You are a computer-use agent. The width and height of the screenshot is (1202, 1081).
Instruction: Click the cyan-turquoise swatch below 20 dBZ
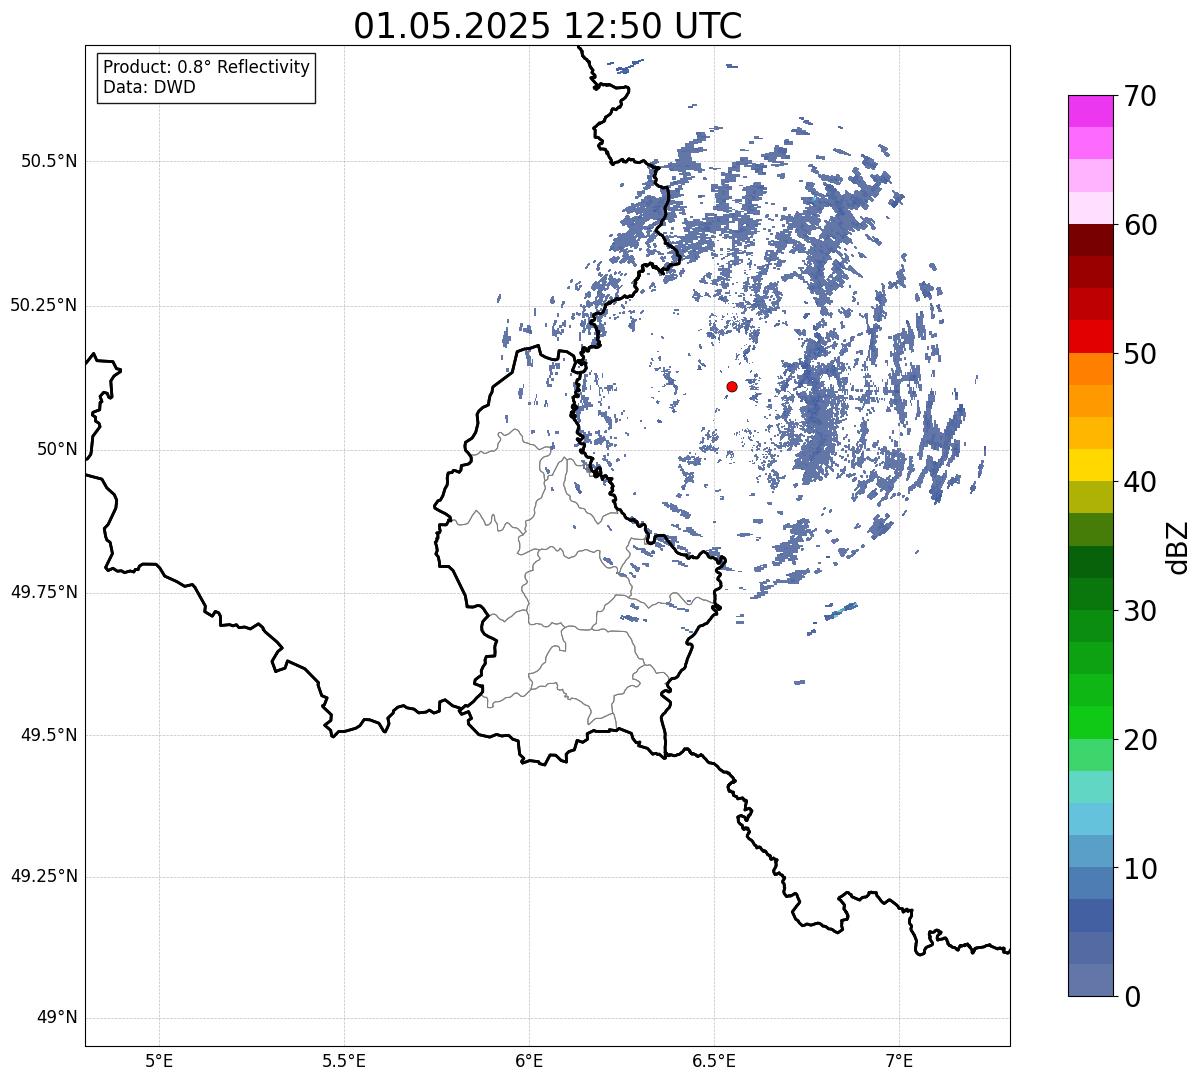[x=1090, y=787]
